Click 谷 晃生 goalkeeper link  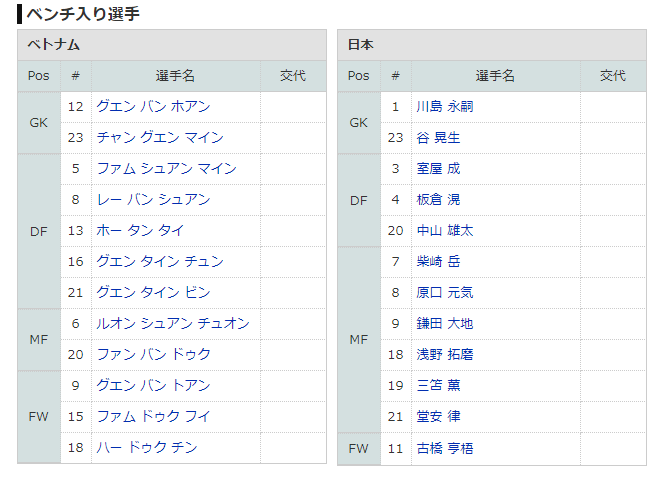(x=438, y=137)
